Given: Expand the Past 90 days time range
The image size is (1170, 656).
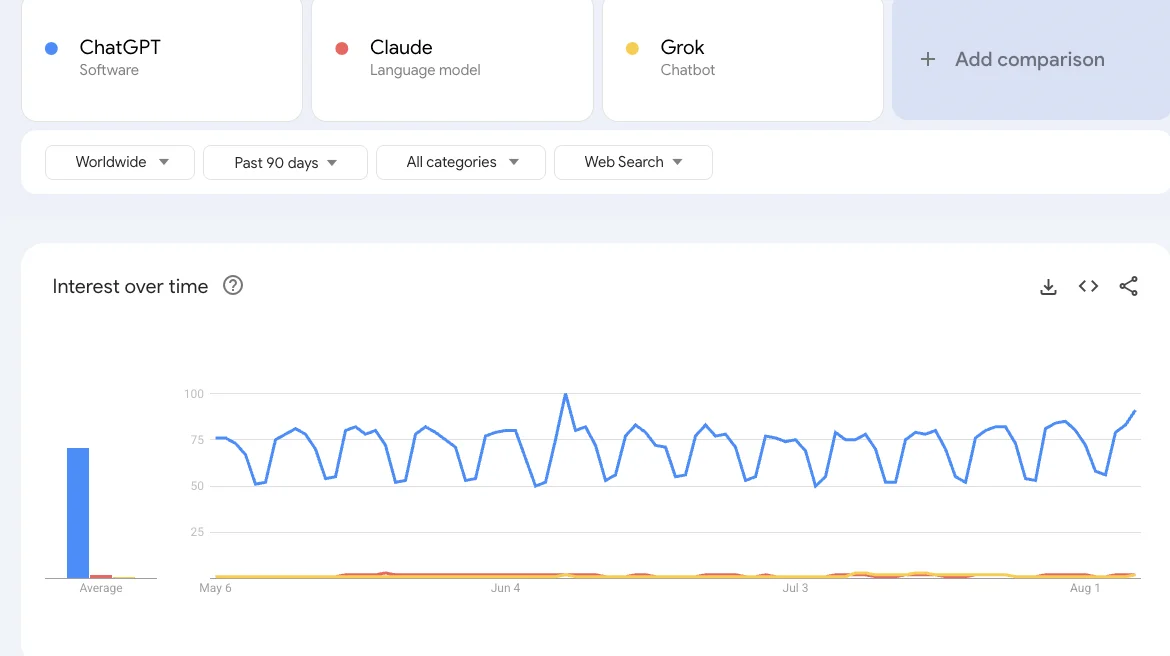Looking at the screenshot, I should [x=285, y=162].
